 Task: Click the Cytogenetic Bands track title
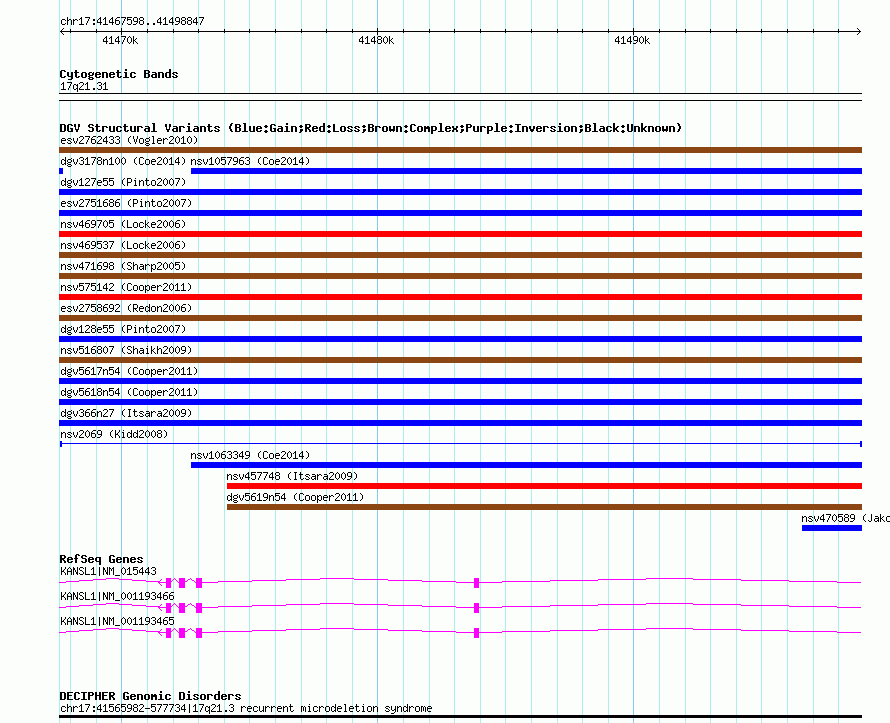[119, 74]
